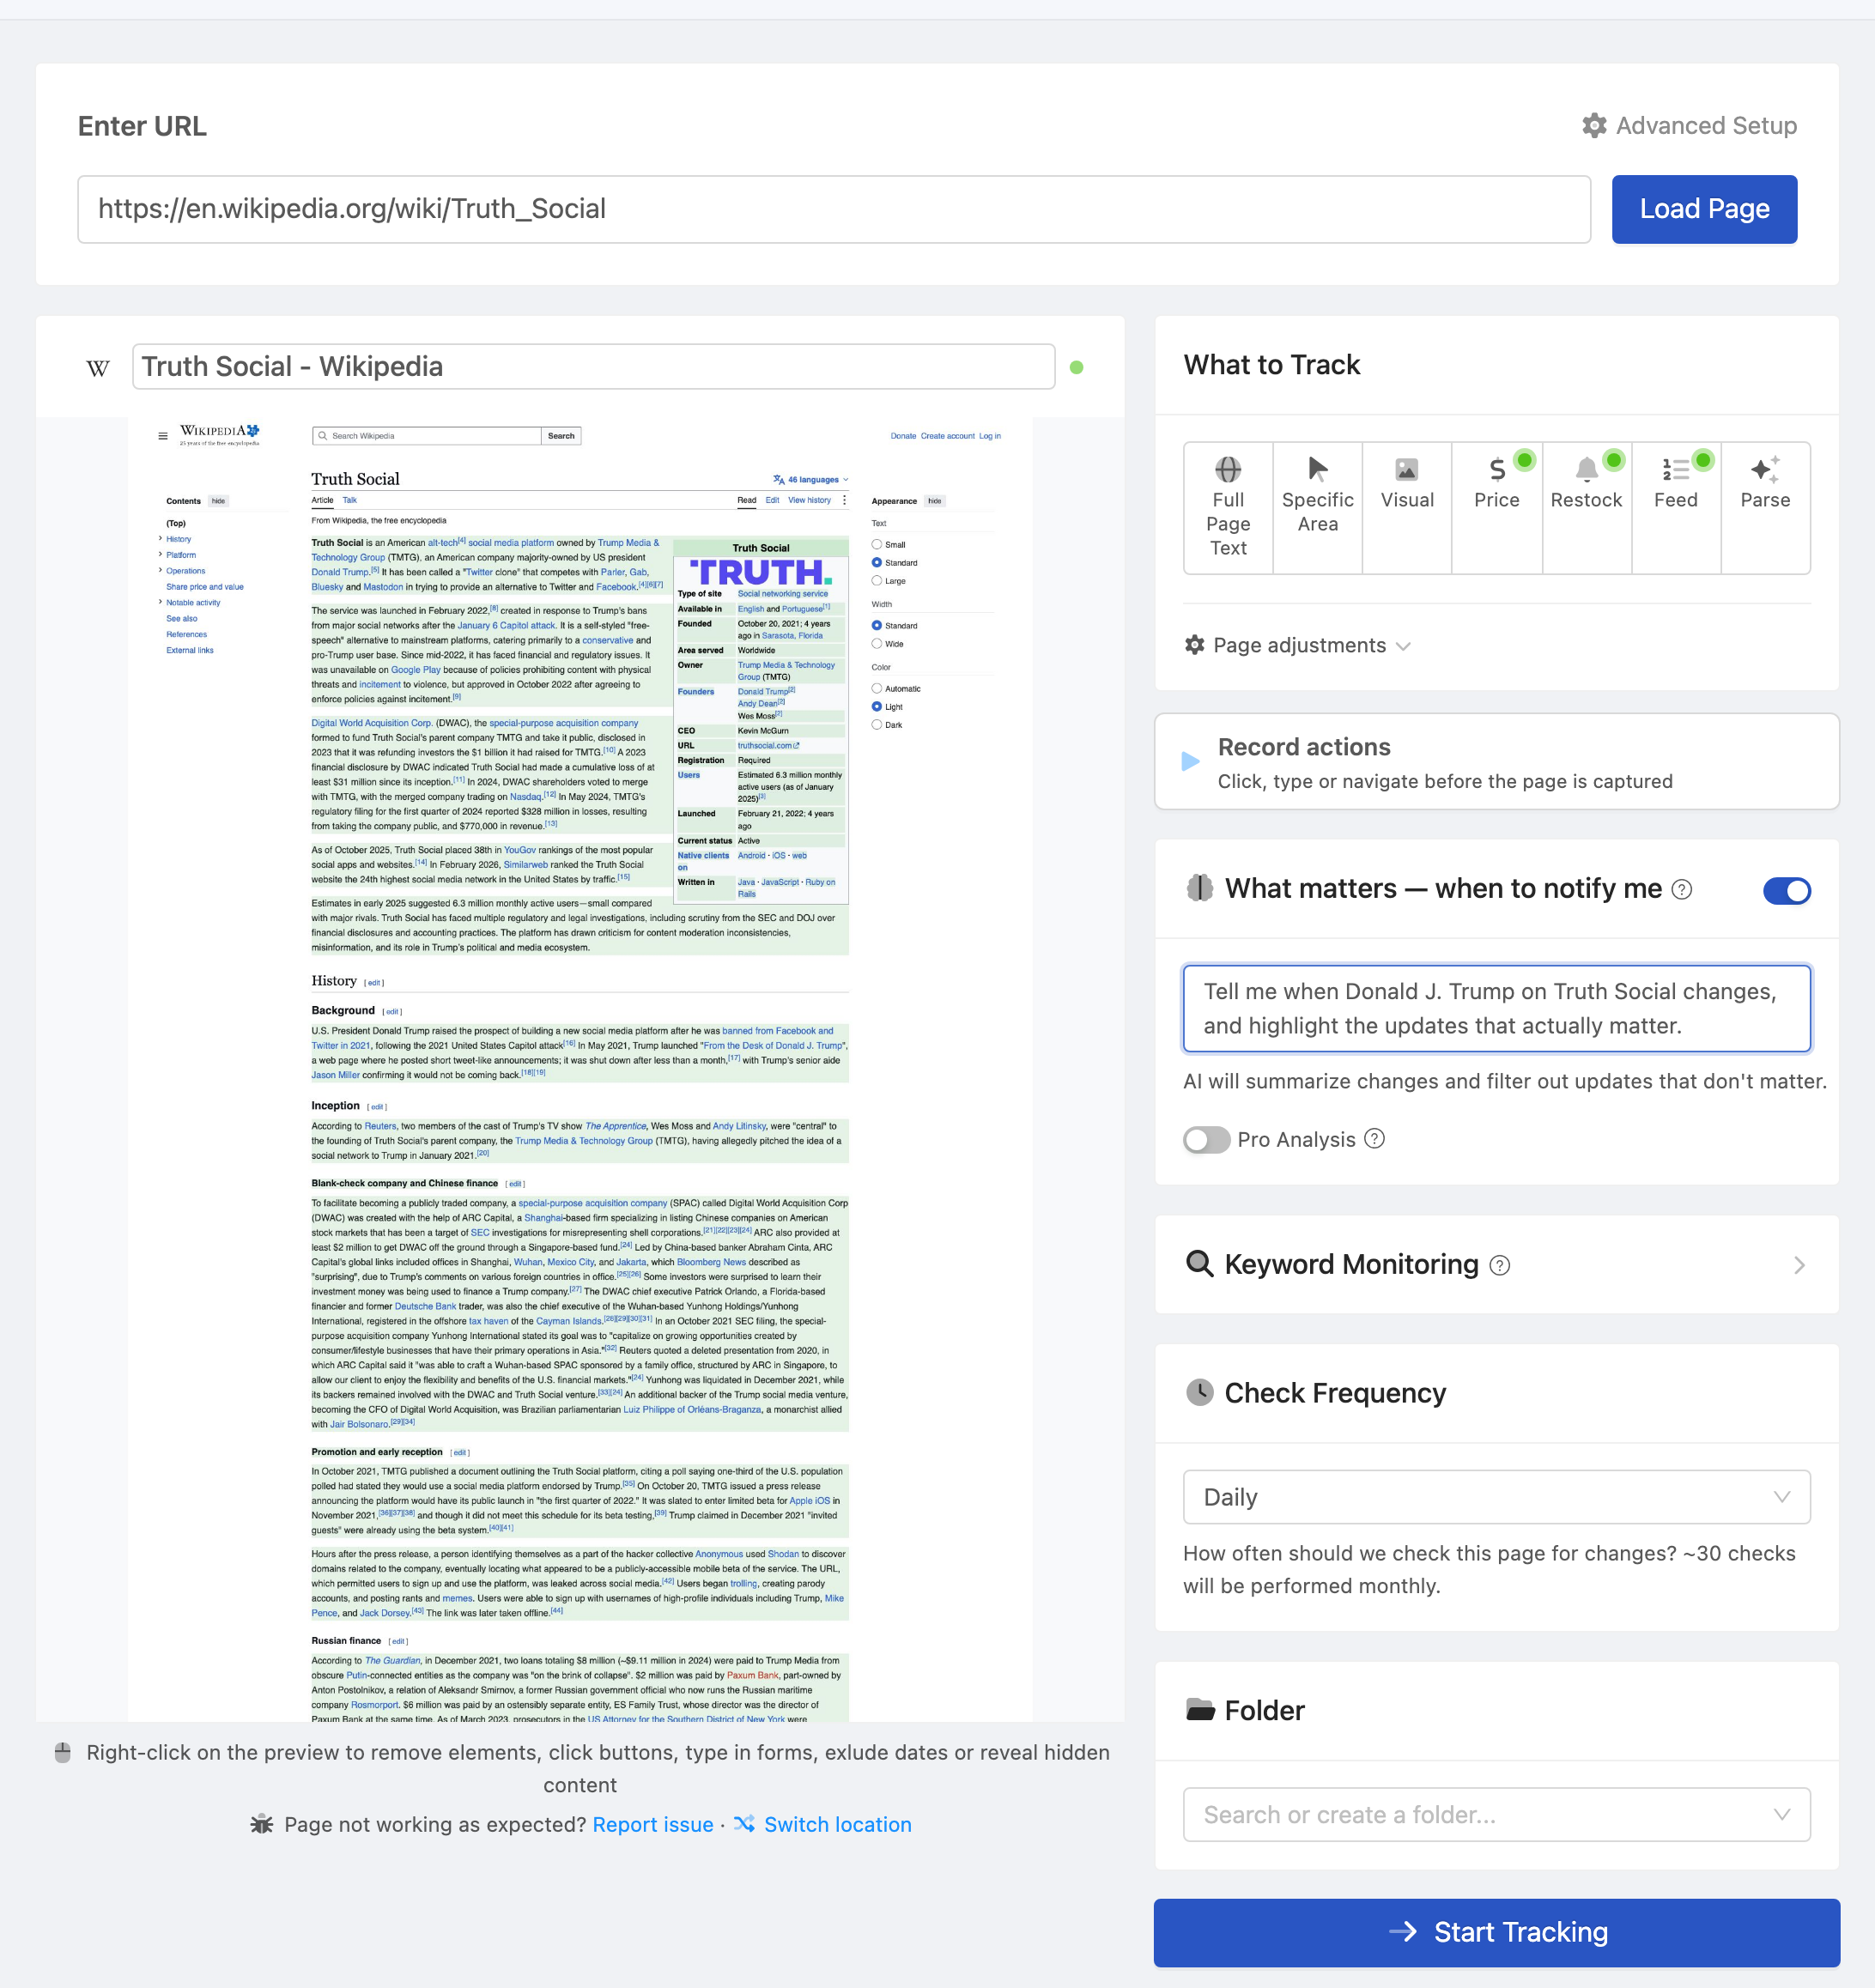Screen dimensions: 1875x1988
Task: Click the brain icon beside What matters
Action: point(1199,888)
